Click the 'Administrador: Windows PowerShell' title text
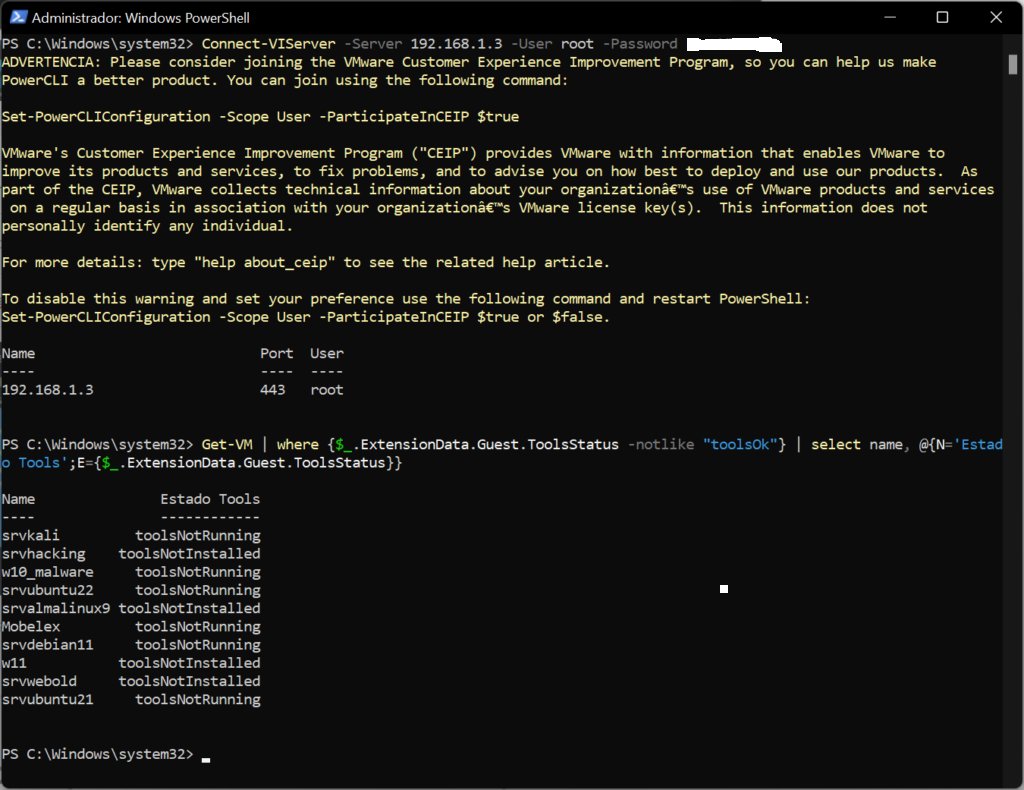Image resolution: width=1024 pixels, height=790 pixels. click(140, 18)
